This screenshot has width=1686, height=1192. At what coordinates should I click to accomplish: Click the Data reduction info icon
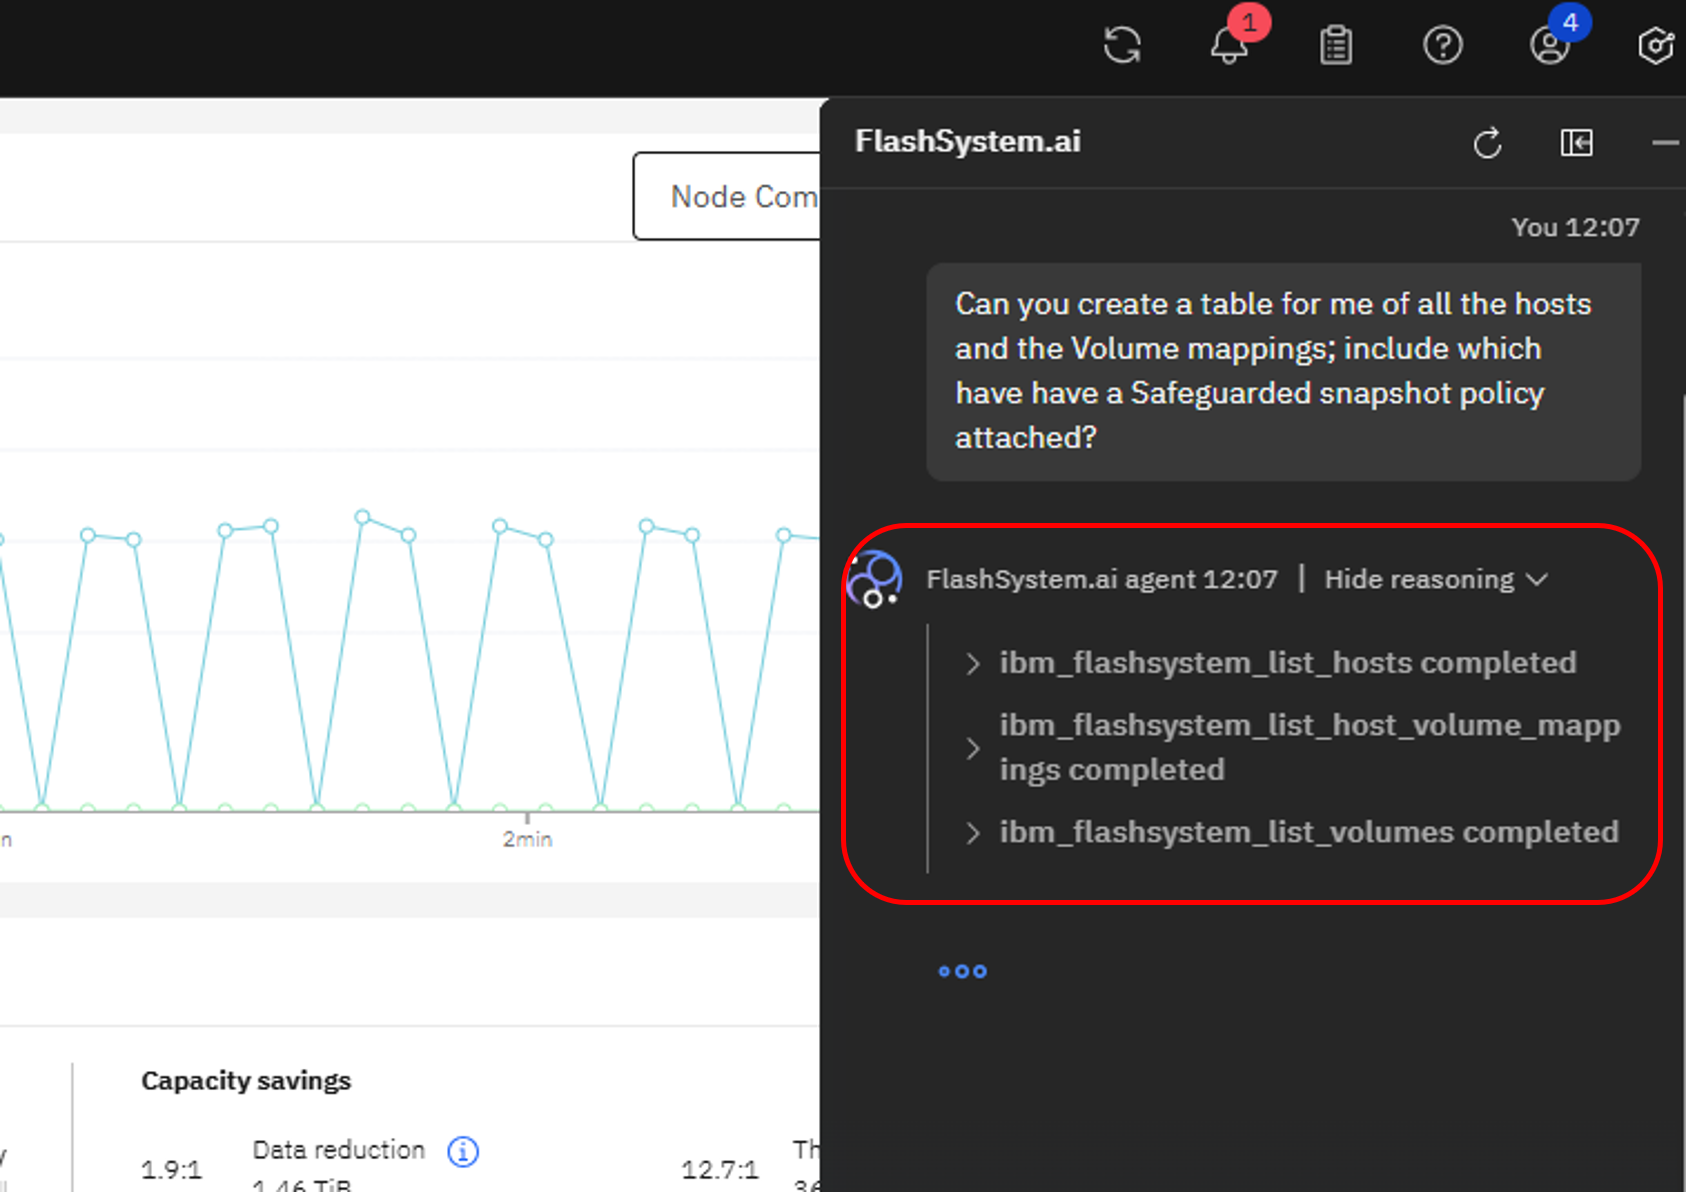pyautogui.click(x=463, y=1152)
